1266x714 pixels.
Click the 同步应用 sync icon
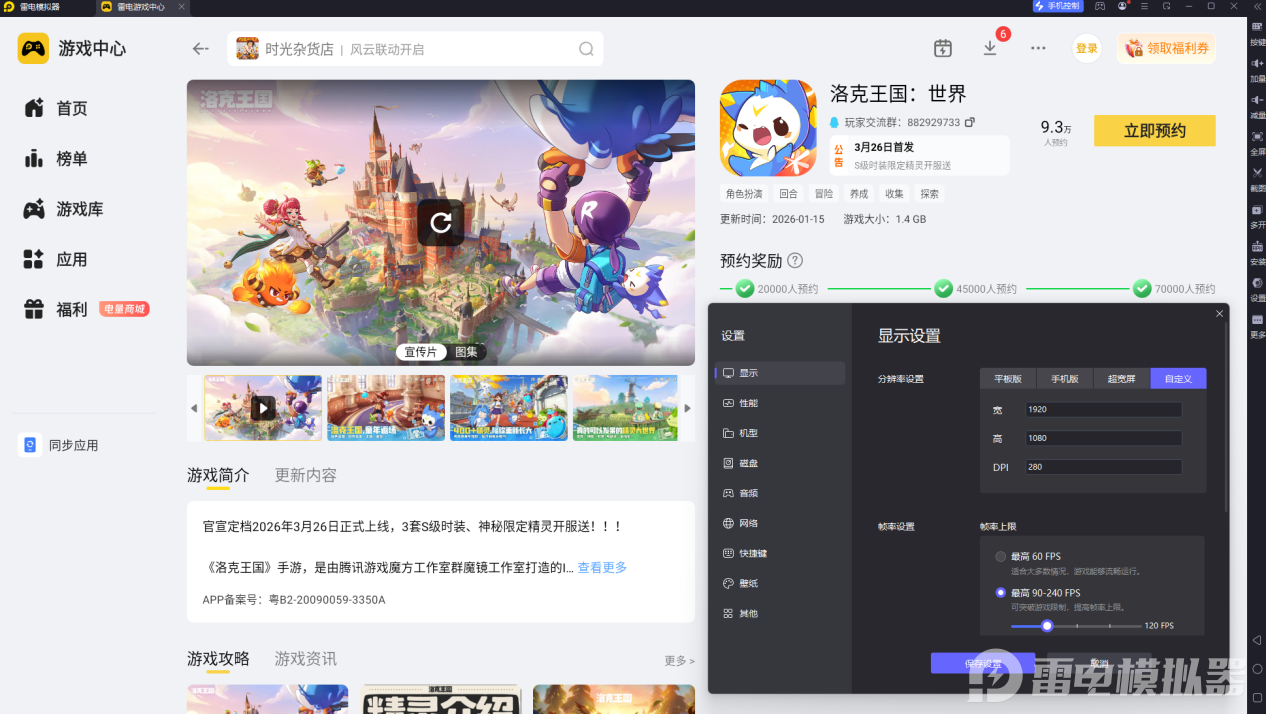[29, 445]
